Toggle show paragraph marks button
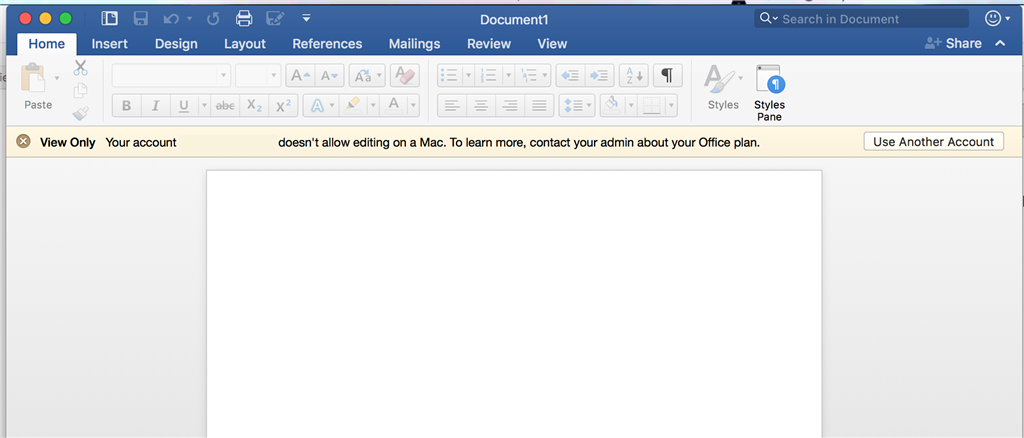The width and height of the screenshot is (1024, 438). click(x=667, y=76)
